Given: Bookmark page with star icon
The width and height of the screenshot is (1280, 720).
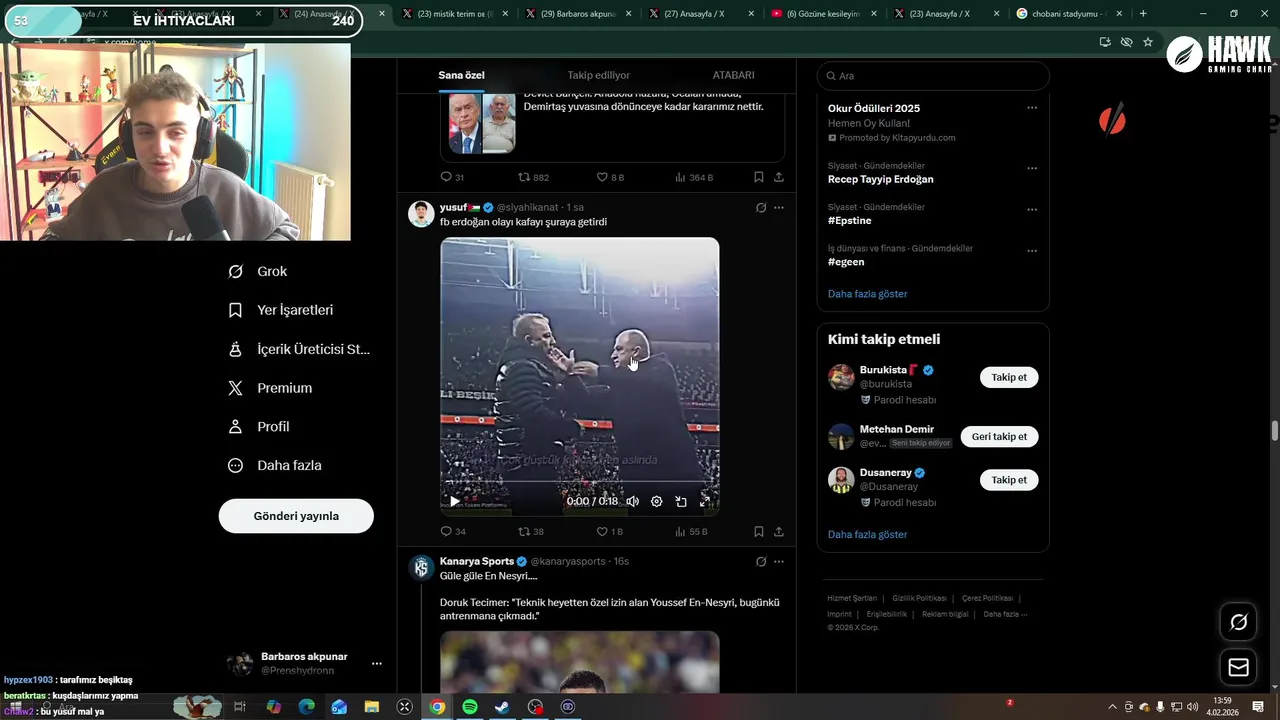Looking at the screenshot, I should point(1148,42).
